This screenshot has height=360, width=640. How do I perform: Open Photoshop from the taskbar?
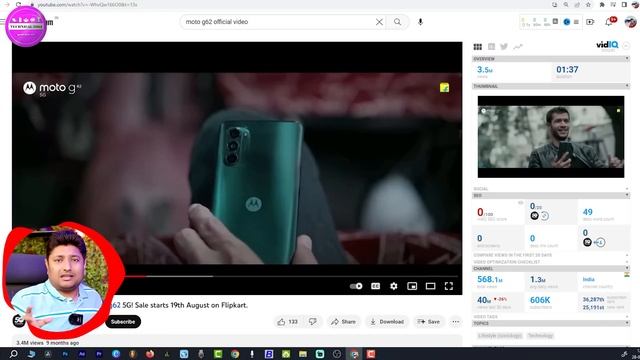pyautogui.click(x=64, y=354)
